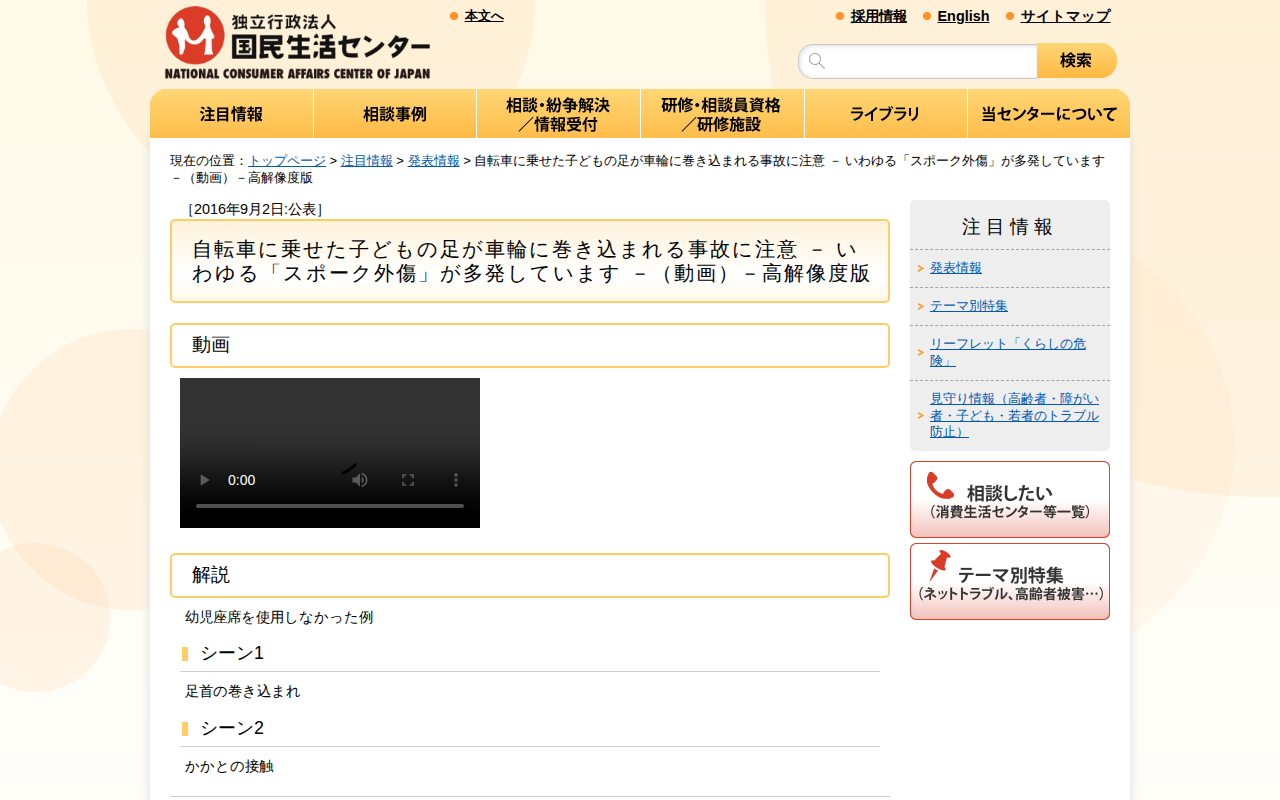Play the embedded video

tap(205, 480)
